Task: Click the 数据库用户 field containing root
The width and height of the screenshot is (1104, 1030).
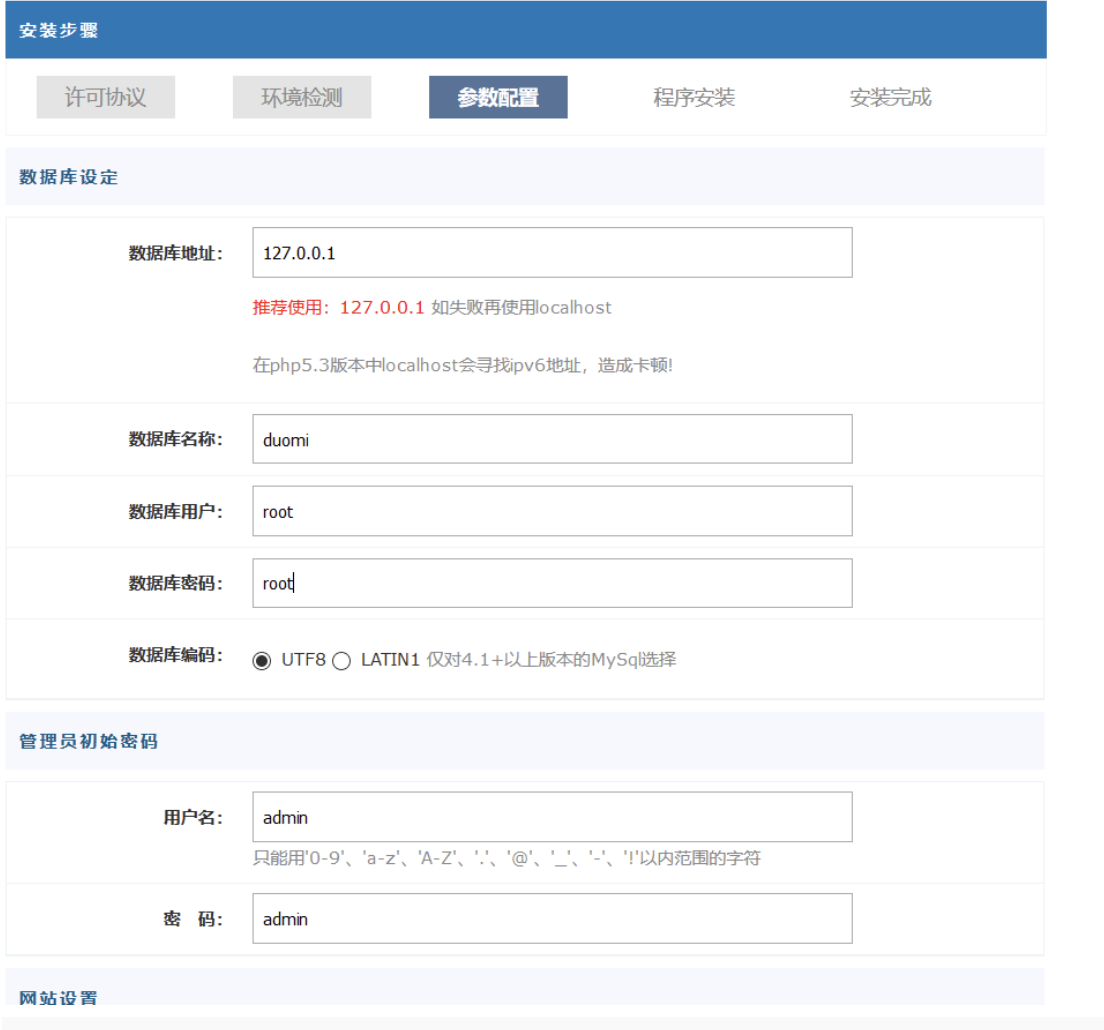Action: (x=553, y=511)
